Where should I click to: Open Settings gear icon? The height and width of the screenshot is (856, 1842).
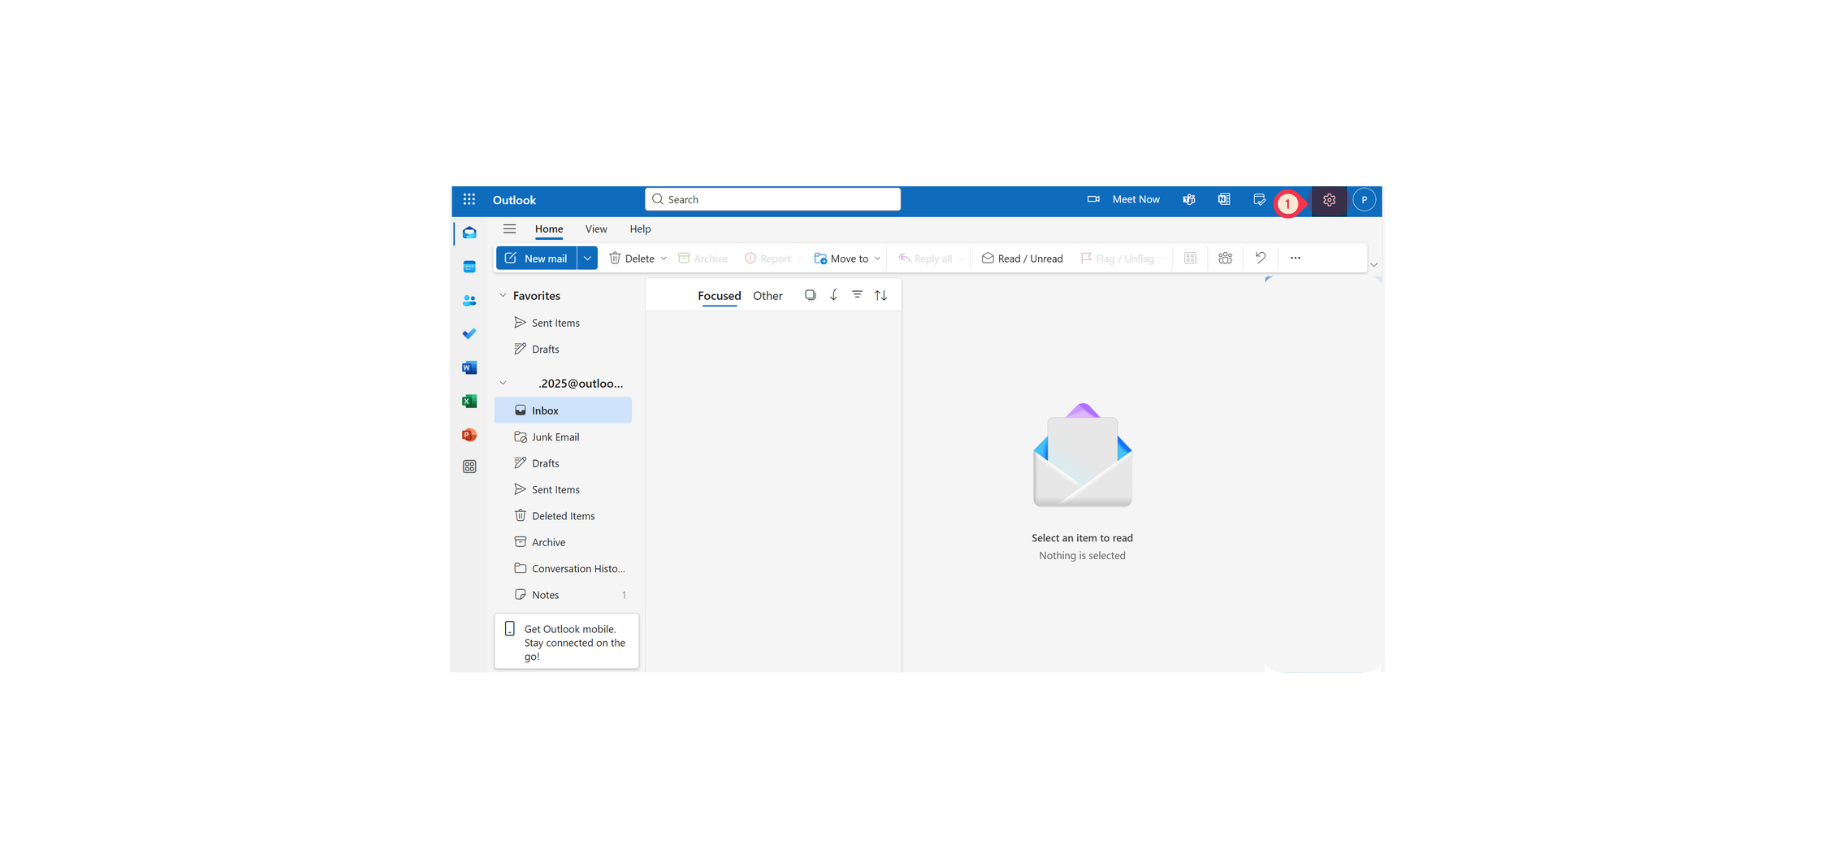pyautogui.click(x=1329, y=200)
